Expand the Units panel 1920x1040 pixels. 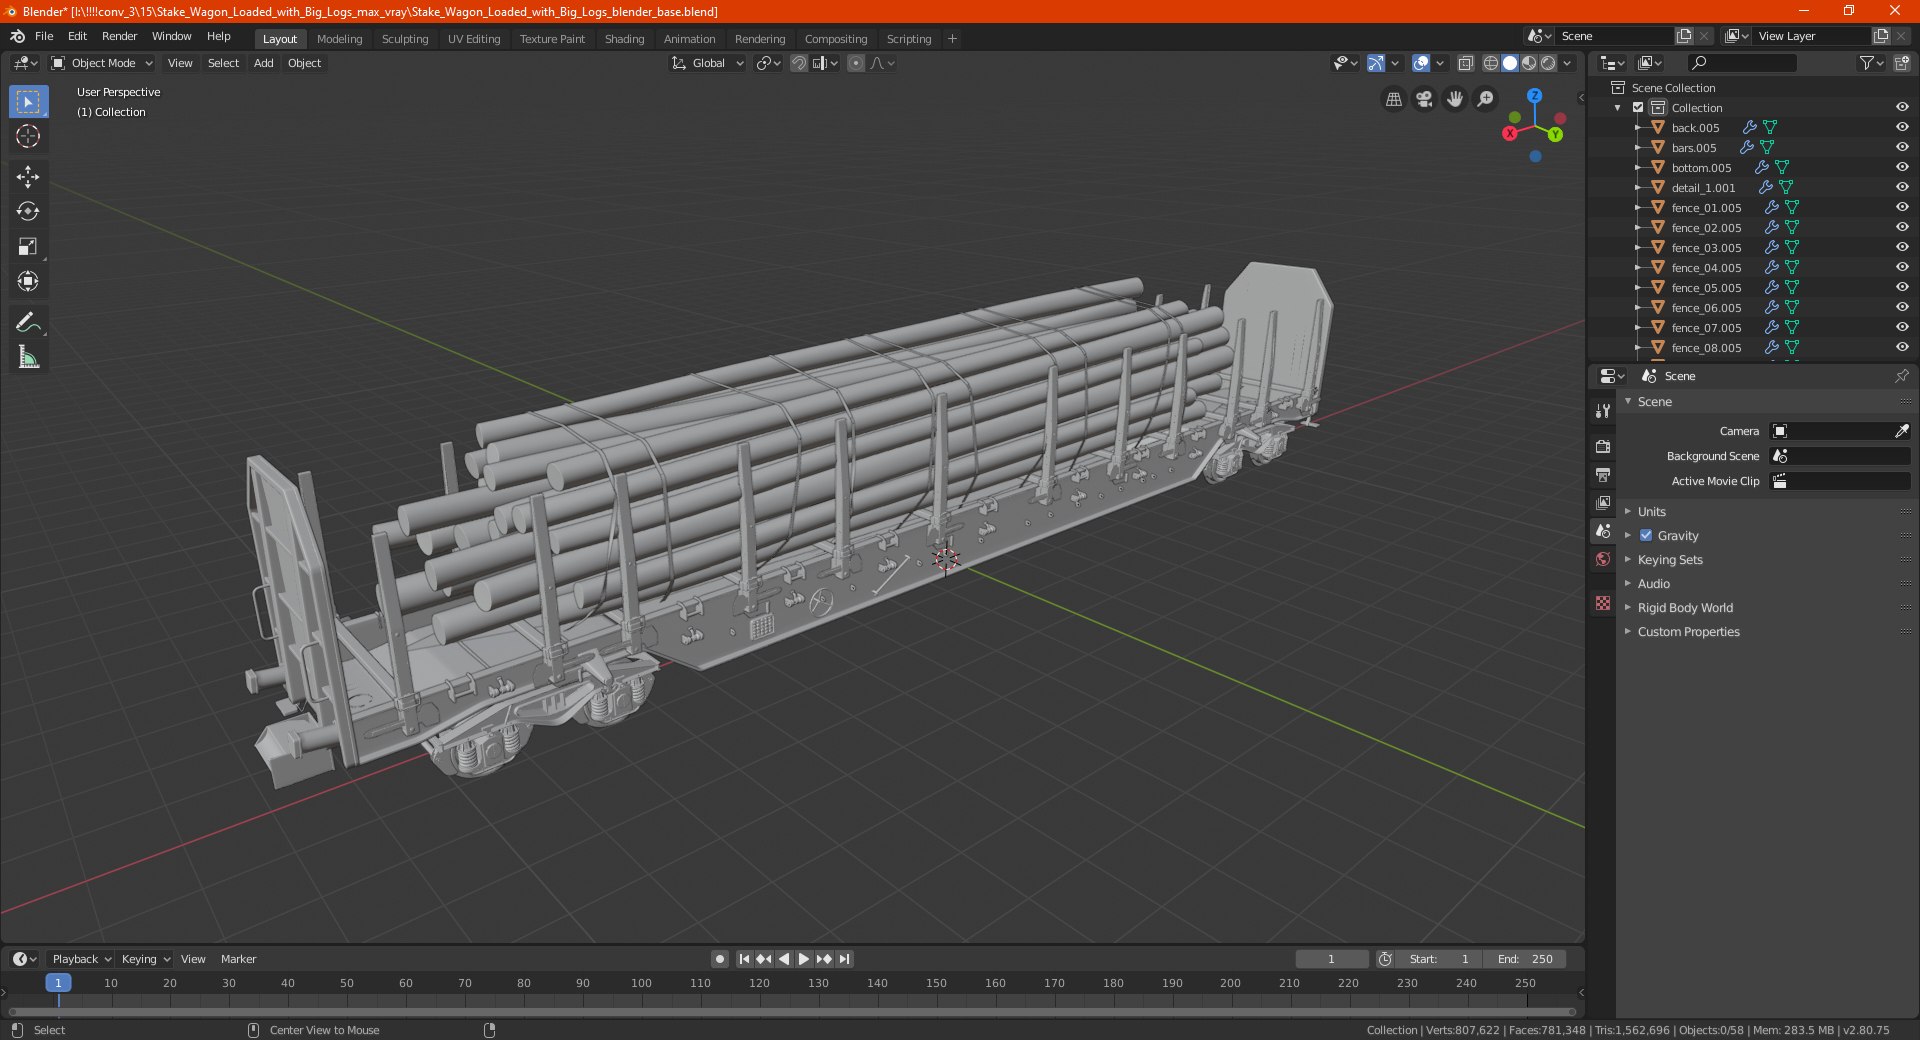[x=1651, y=511]
